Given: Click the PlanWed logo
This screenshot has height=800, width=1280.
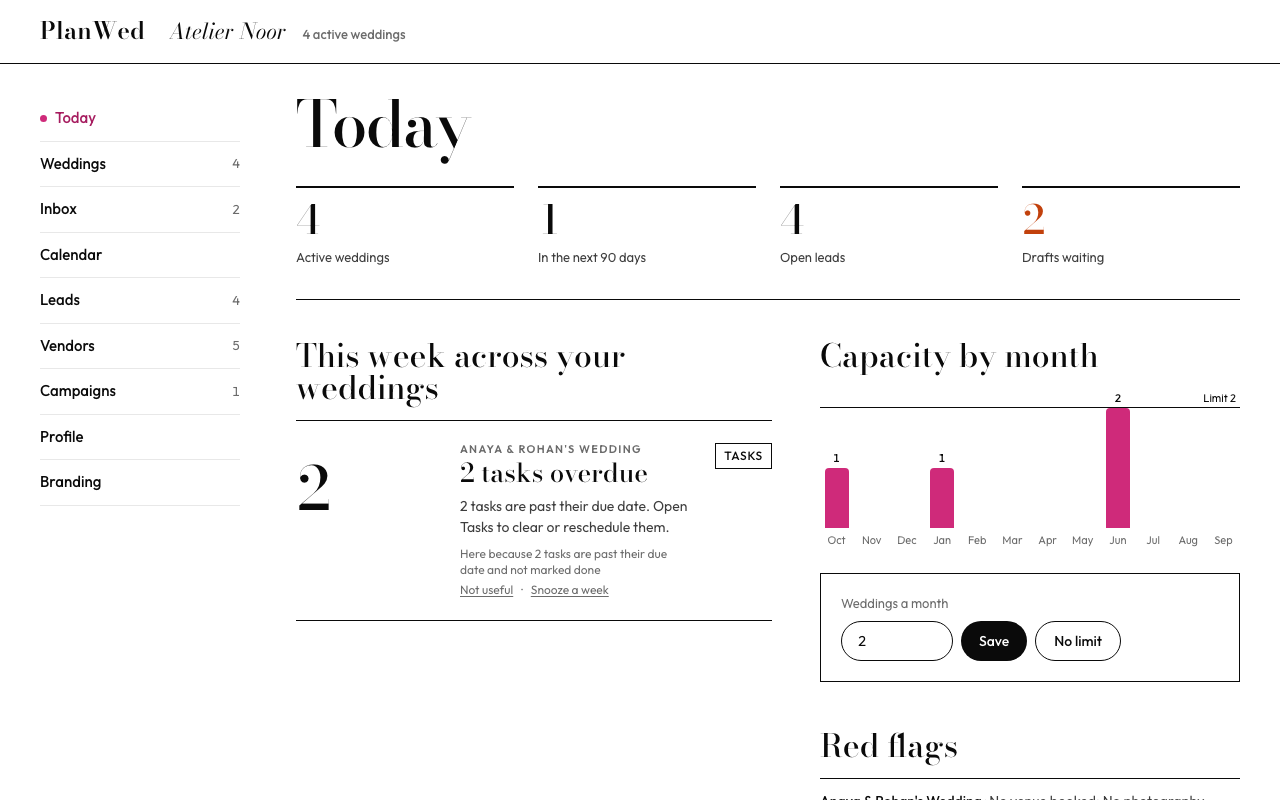Looking at the screenshot, I should click(93, 31).
